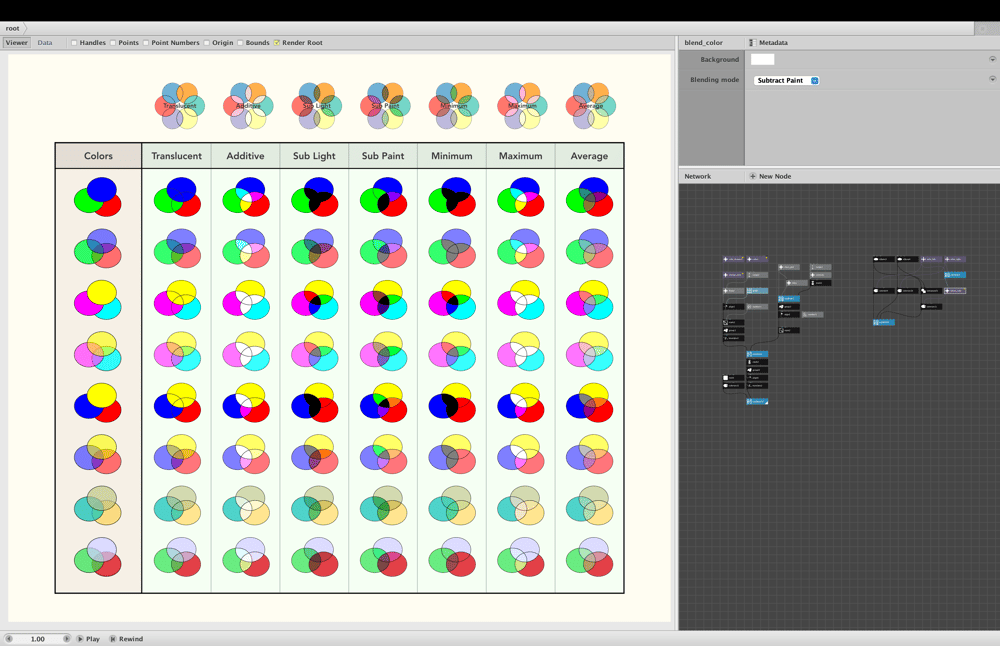Click the Translucent flower icon above the table

(179, 105)
